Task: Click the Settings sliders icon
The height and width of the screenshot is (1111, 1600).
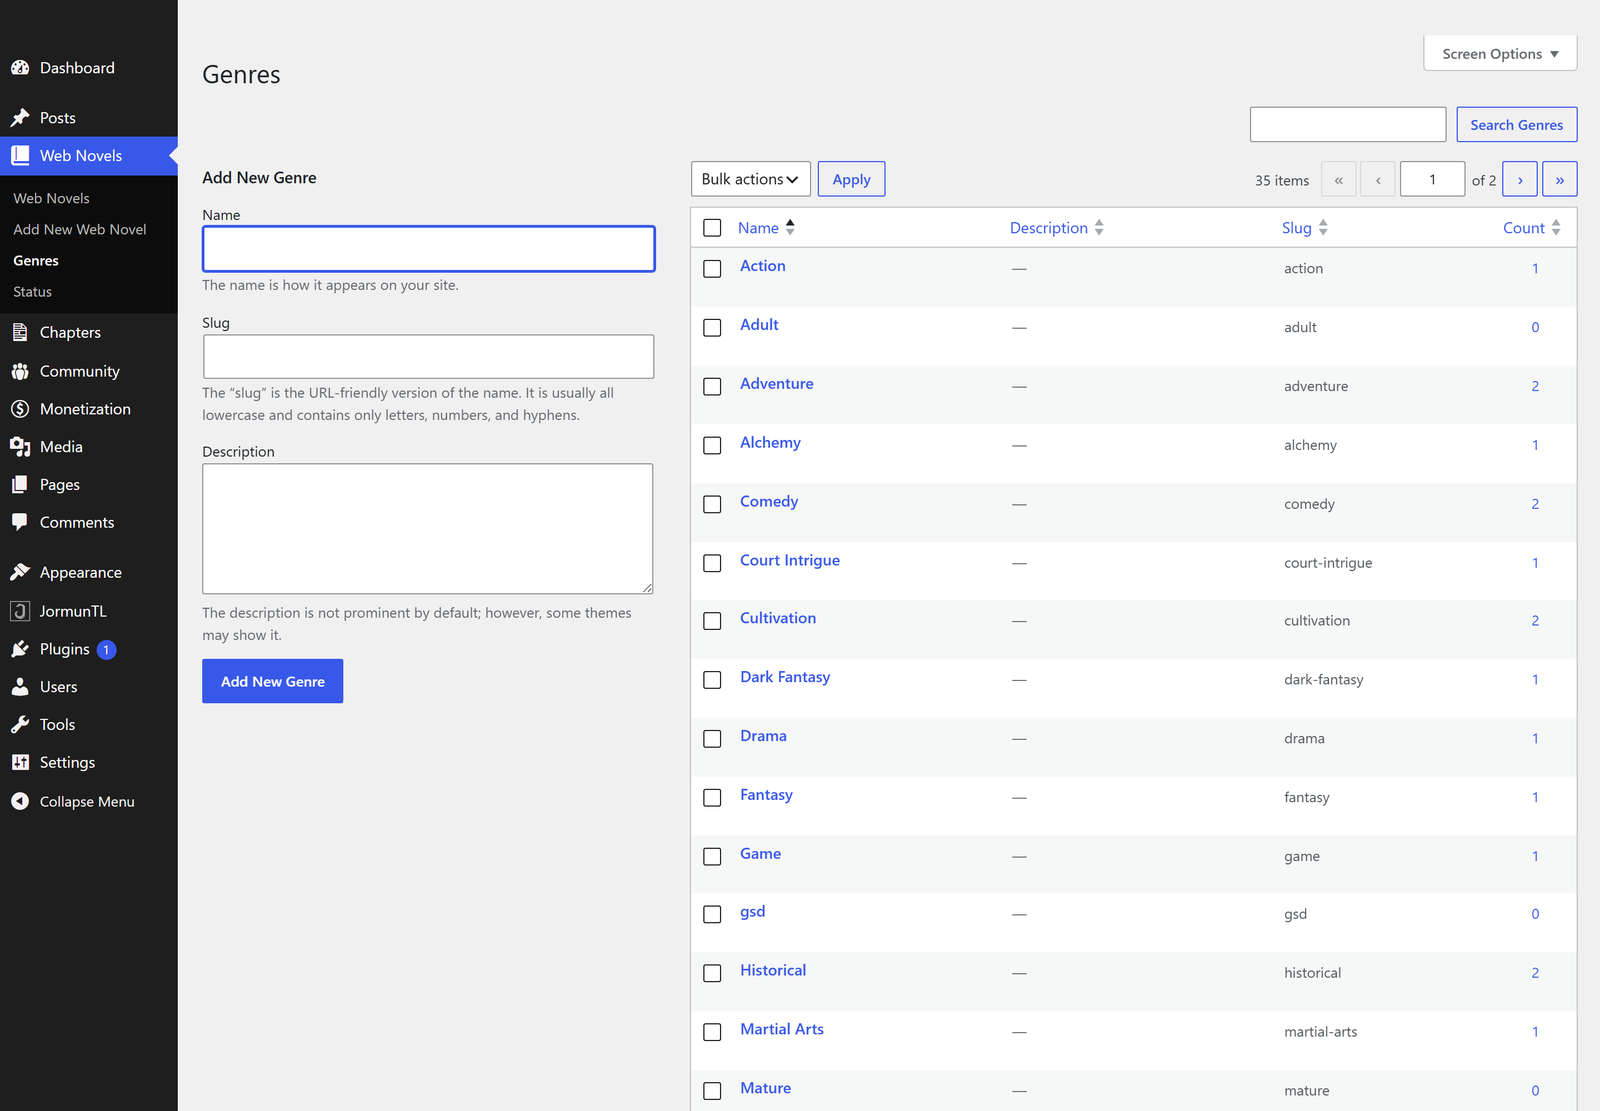Action: 20,762
